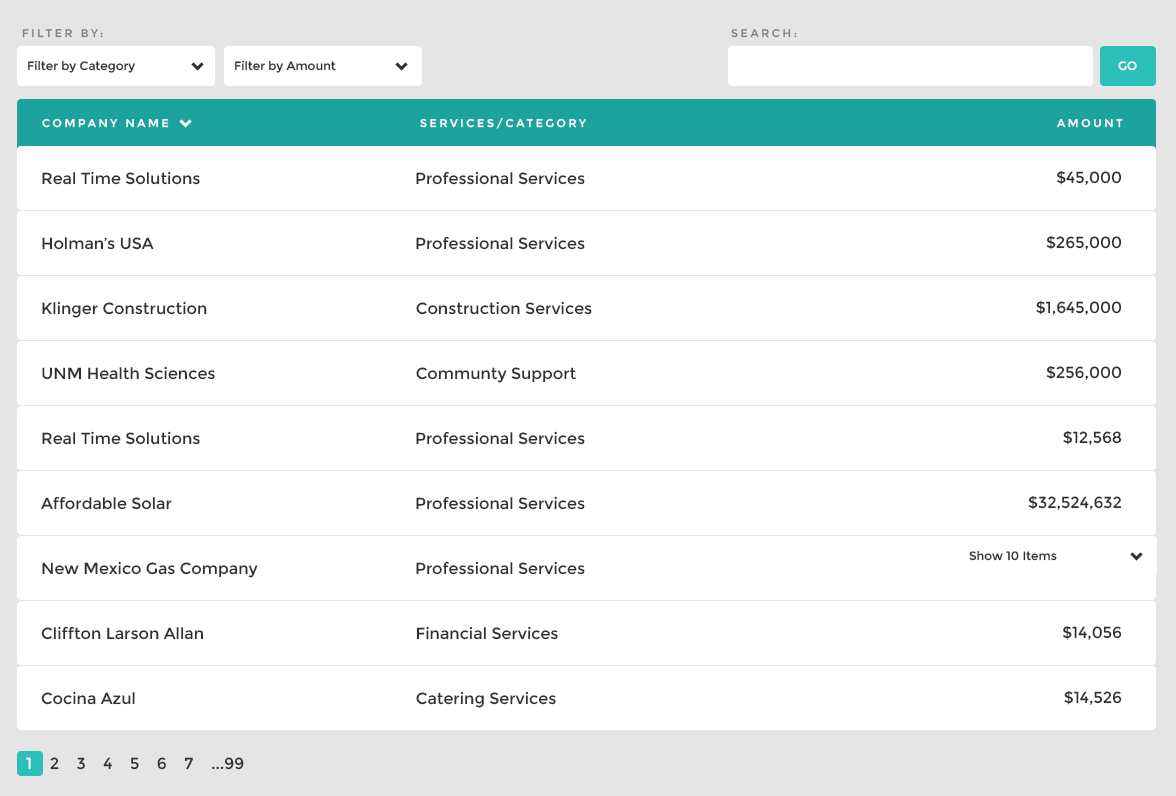Viewport: 1176px width, 796px height.
Task: Open the Filter by Category dropdown
Action: pos(115,66)
